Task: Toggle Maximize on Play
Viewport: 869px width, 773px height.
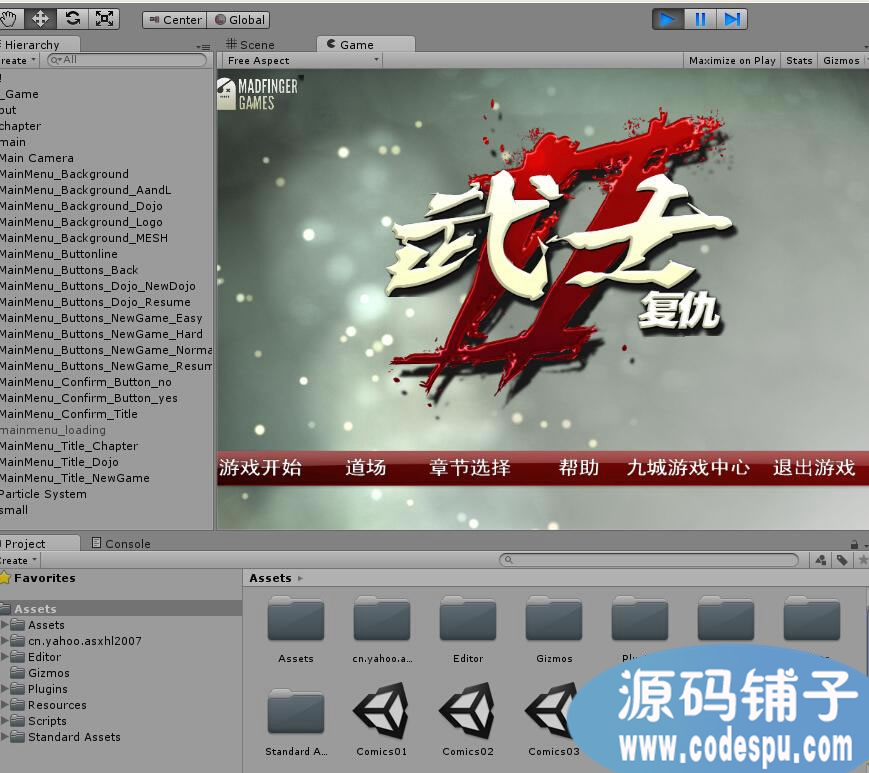Action: (x=732, y=60)
